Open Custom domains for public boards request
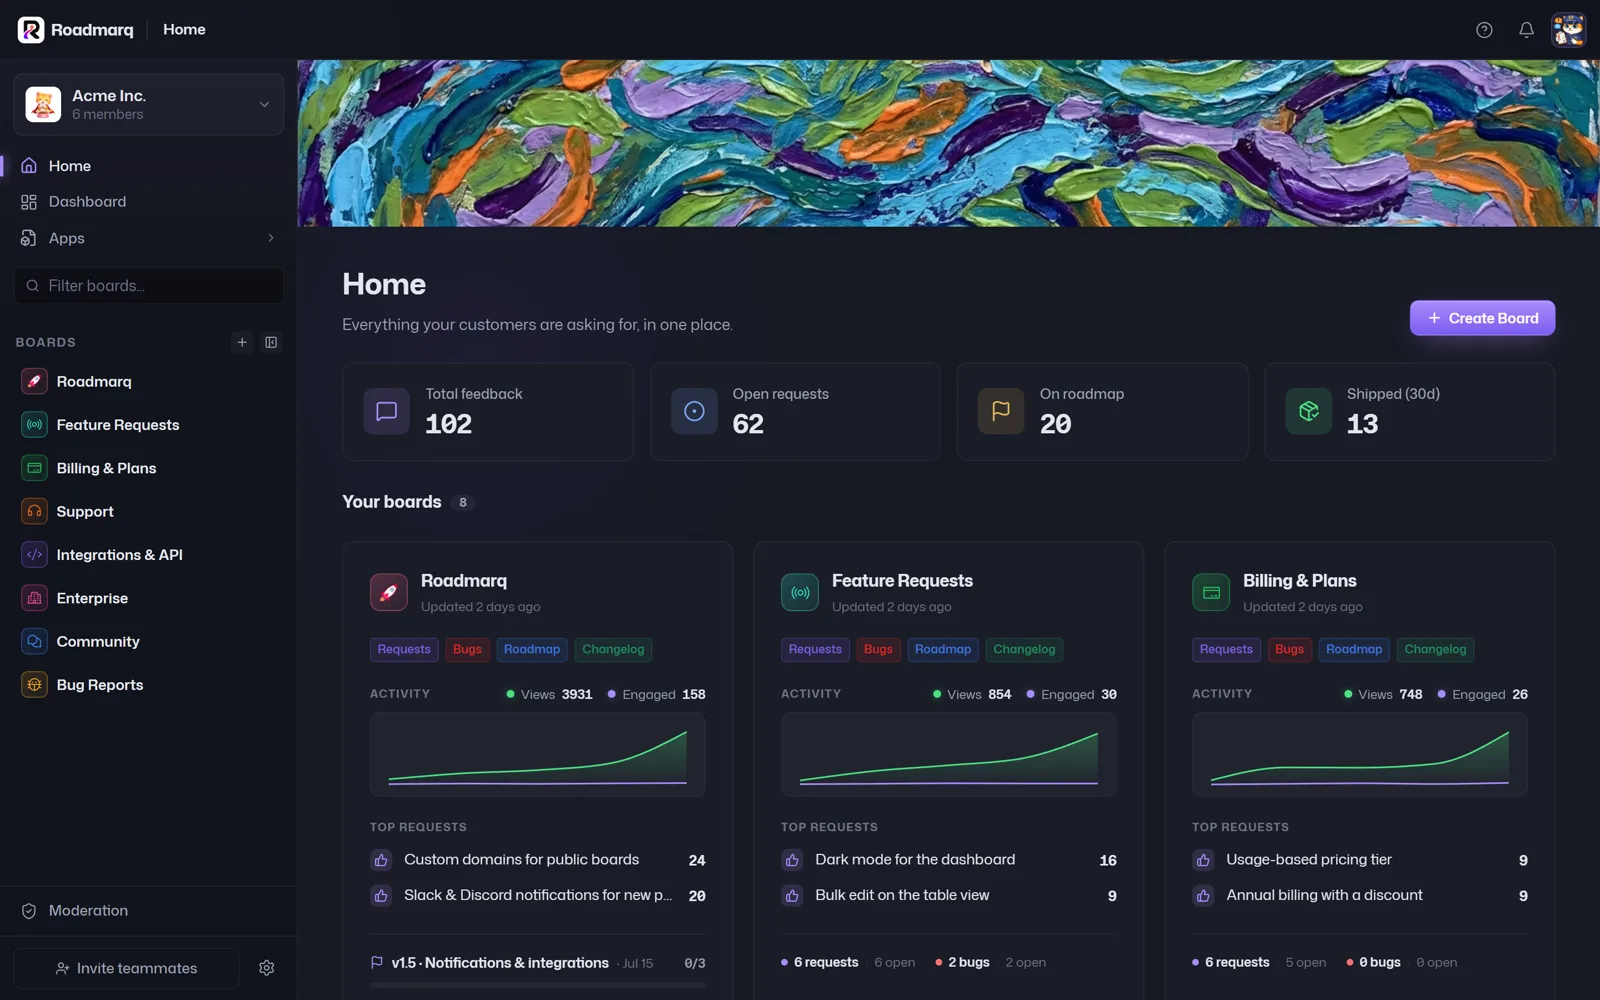Screen dimensions: 1600x1000 point(521,860)
